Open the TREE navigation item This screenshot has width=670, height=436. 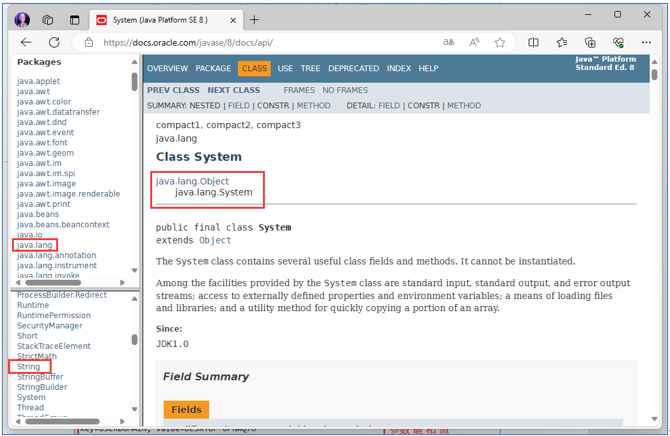(310, 68)
